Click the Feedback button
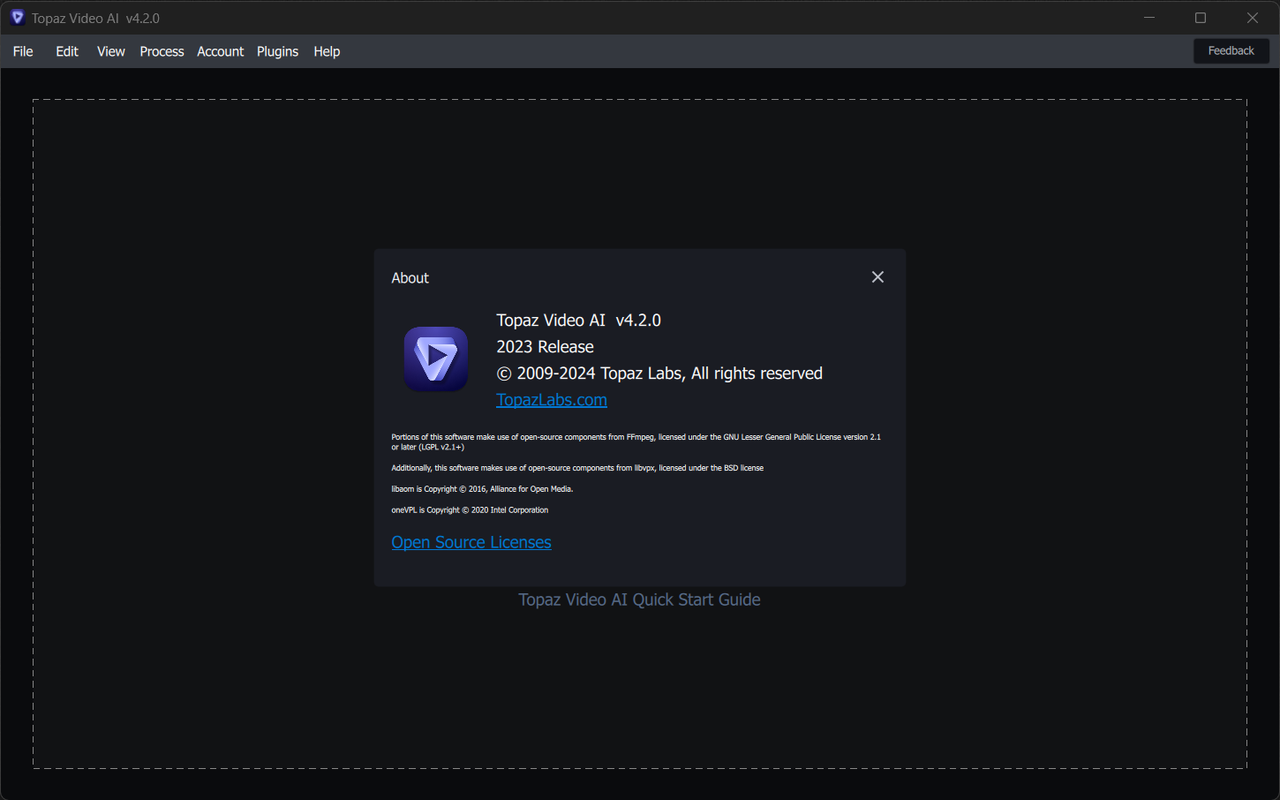This screenshot has width=1280, height=800. click(1231, 51)
